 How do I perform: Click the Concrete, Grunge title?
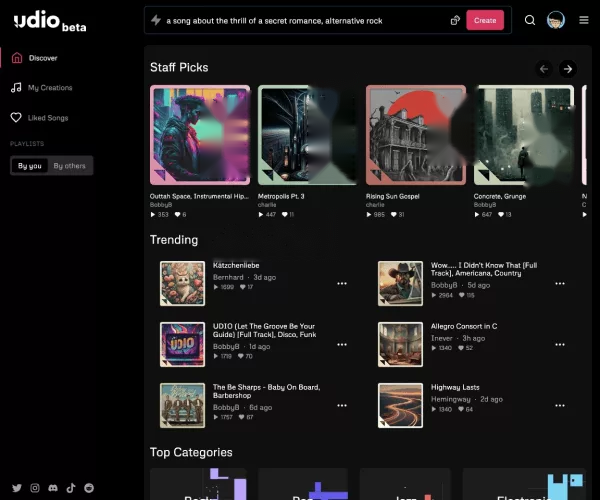tap(500, 196)
